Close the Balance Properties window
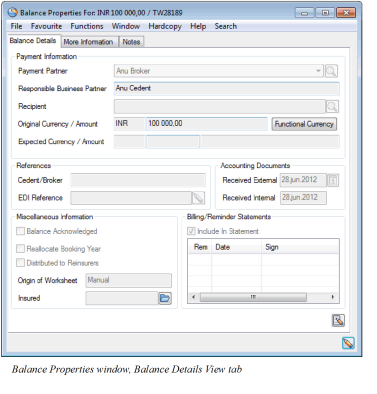Image resolution: width=377 pixels, height=394 pixels. [346, 13]
